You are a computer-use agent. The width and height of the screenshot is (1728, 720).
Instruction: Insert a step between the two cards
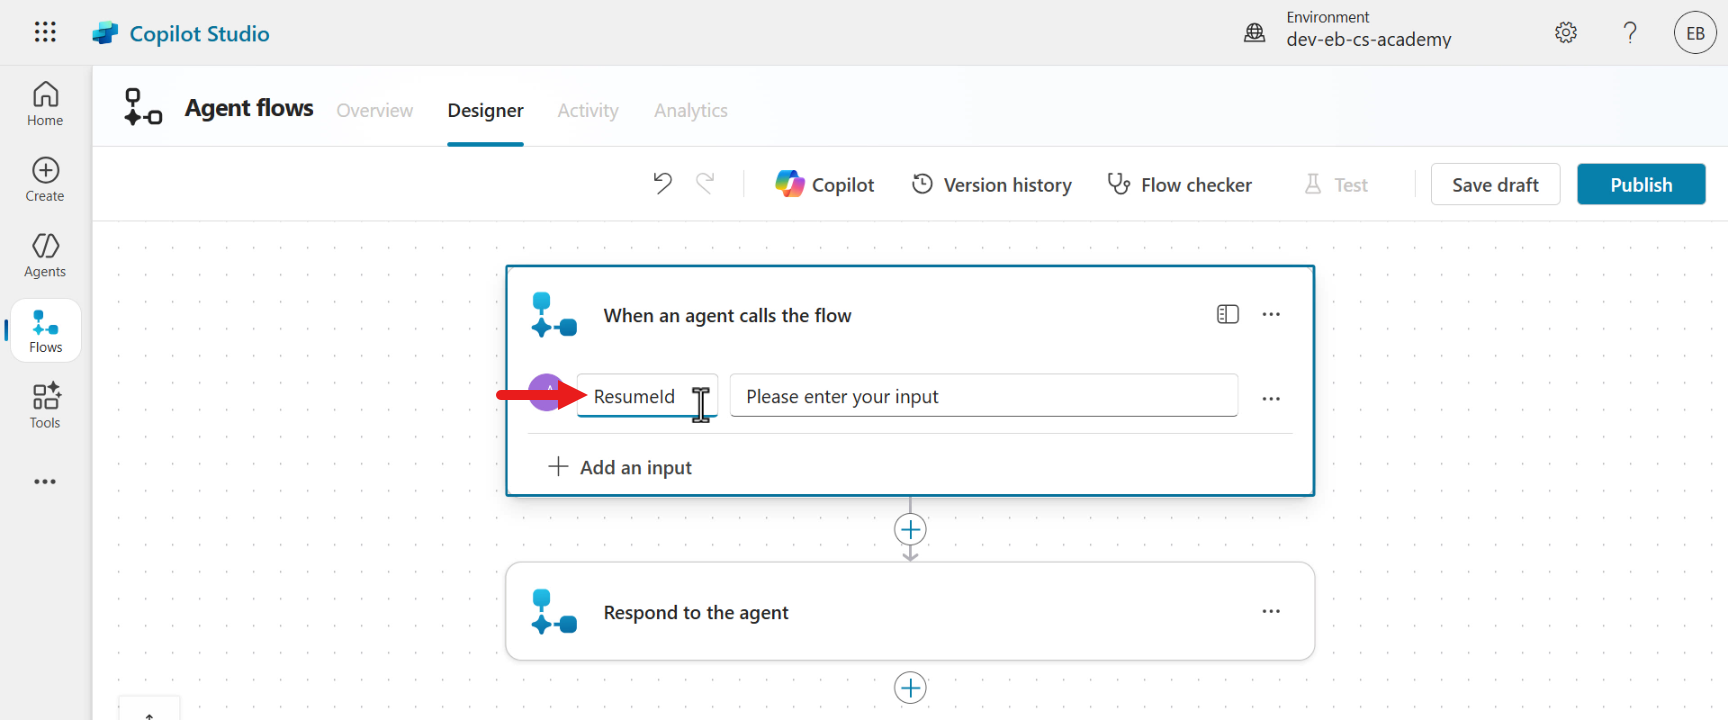pos(910,529)
